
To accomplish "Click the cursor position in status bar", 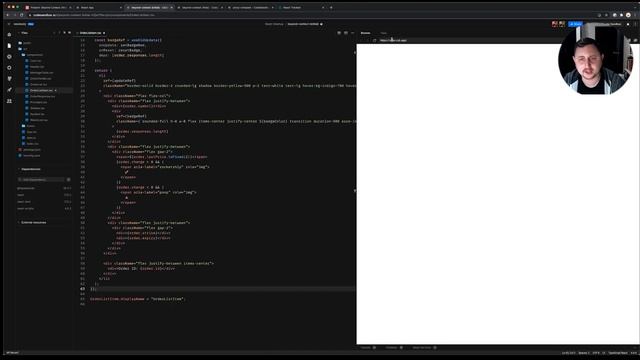I will 568,353.
